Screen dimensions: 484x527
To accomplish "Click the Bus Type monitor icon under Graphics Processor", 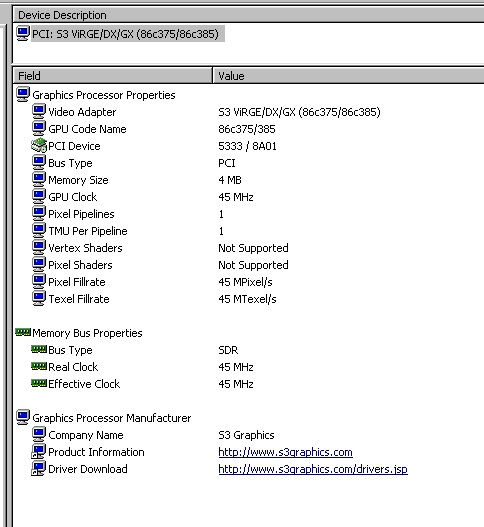I will (x=39, y=163).
